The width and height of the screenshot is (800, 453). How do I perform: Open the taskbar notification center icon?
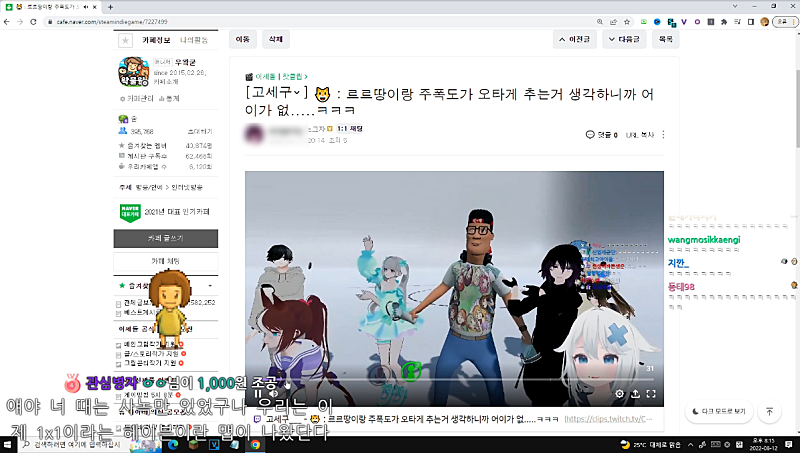point(789,445)
